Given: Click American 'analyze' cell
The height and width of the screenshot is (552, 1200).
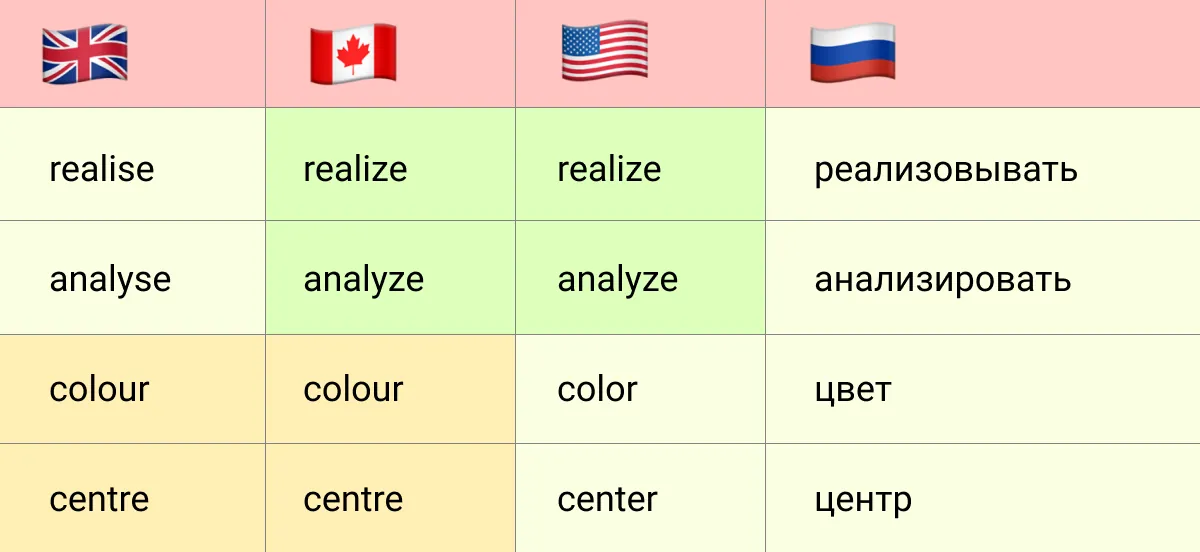Looking at the screenshot, I should [x=640, y=277].
